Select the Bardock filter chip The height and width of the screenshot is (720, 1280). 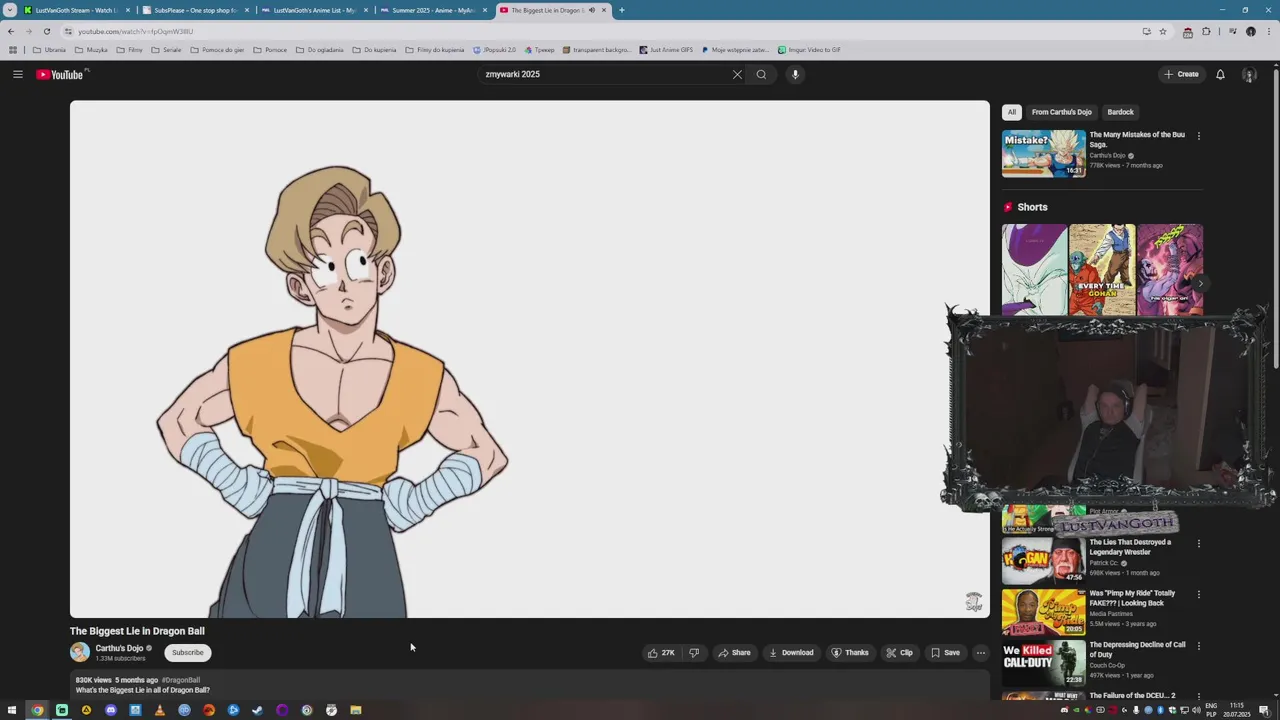(x=1120, y=112)
